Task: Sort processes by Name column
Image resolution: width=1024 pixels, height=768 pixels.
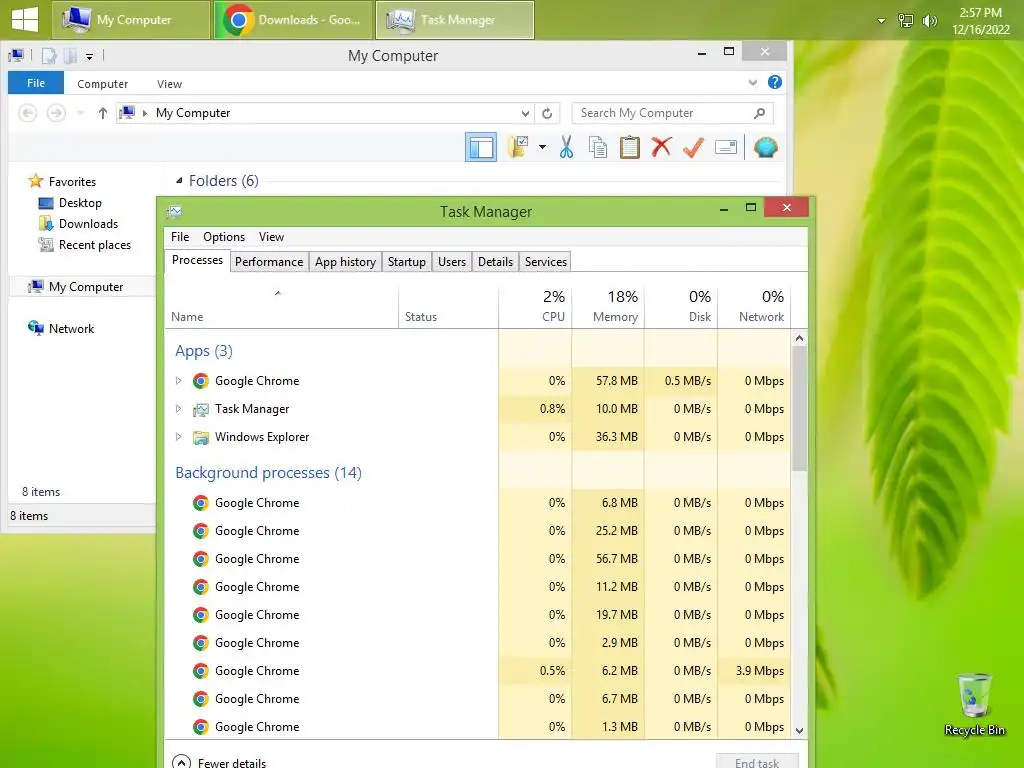Action: 281,307
